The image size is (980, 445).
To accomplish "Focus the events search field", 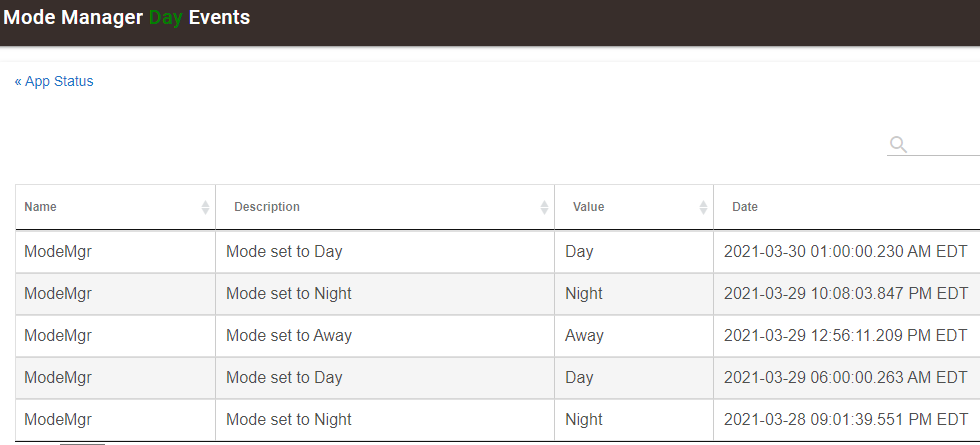I will [x=933, y=145].
